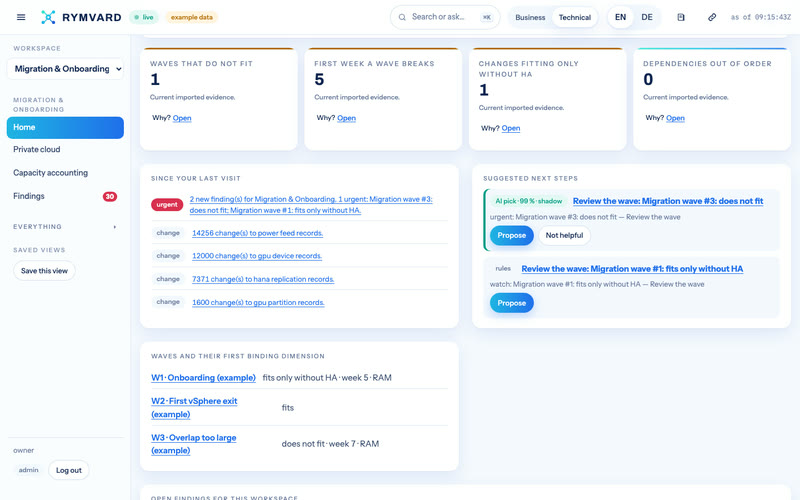This screenshot has width=800, height=500.
Task: Click the urgent red tag
Action: (x=167, y=205)
